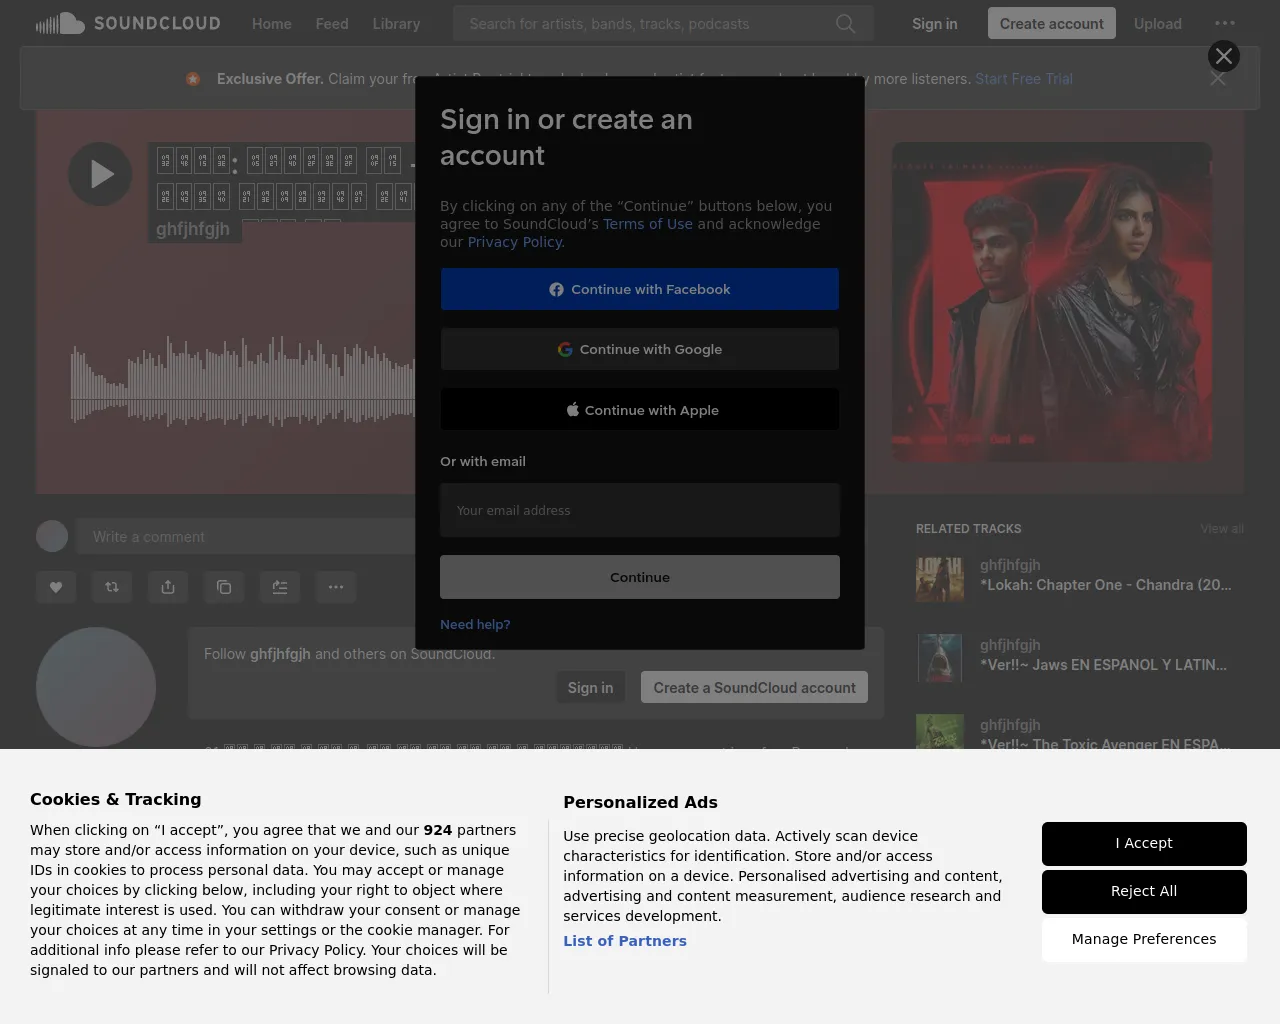Screen dimensions: 1280x1024
Task: Repost the track
Action: click(112, 587)
